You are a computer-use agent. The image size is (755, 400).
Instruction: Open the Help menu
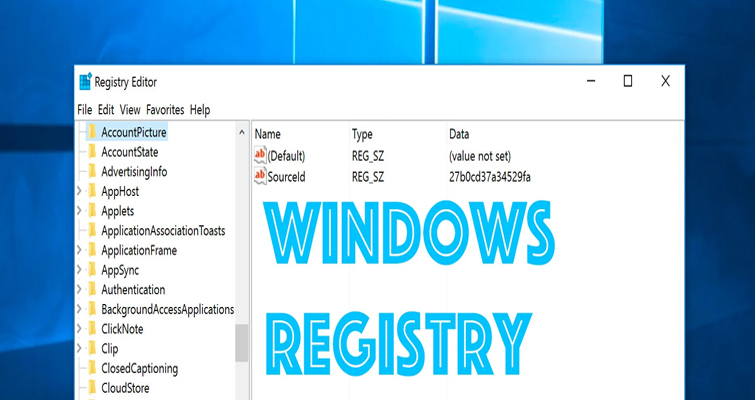pyautogui.click(x=200, y=110)
